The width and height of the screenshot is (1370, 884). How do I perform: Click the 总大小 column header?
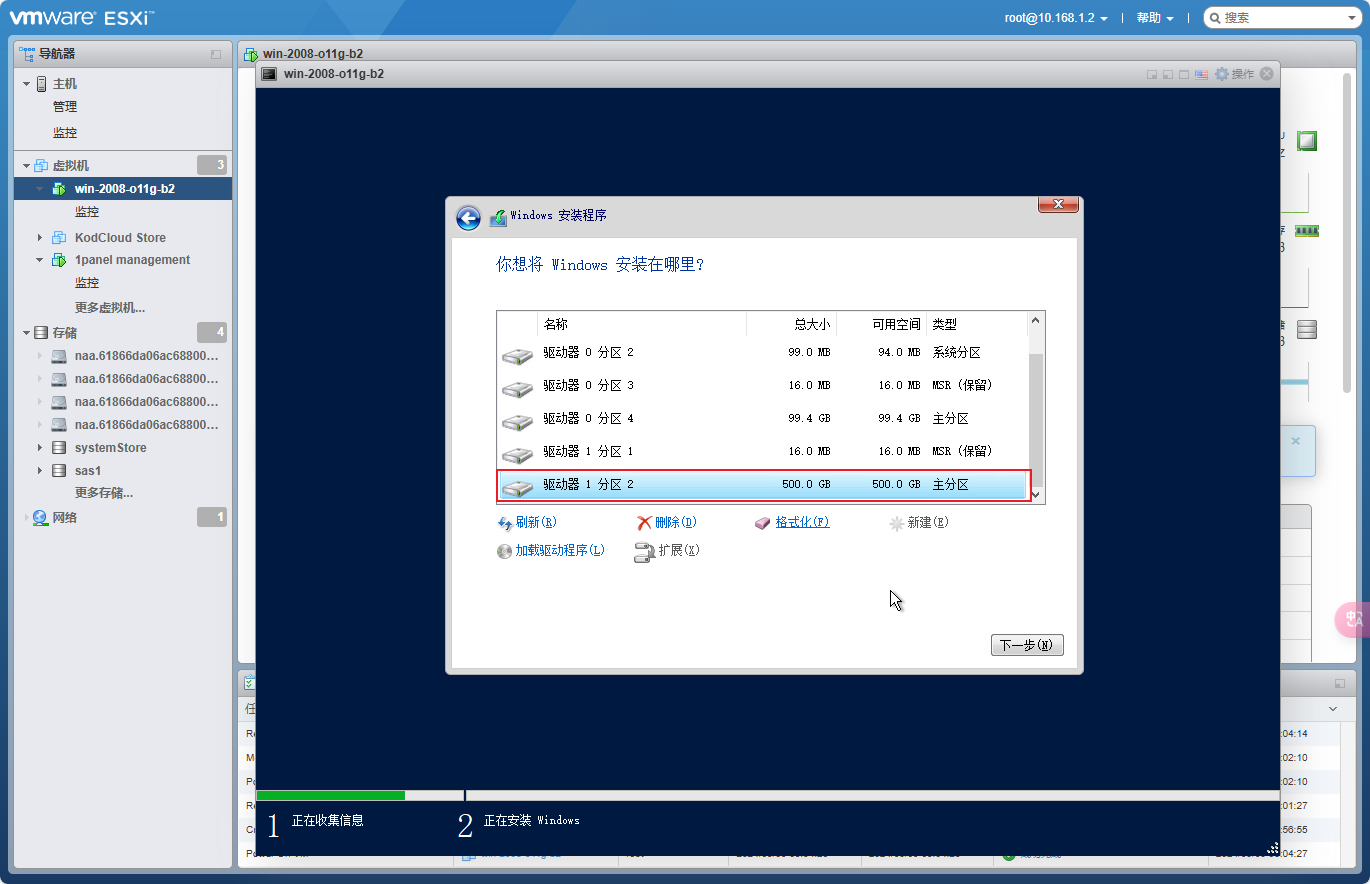(x=792, y=325)
